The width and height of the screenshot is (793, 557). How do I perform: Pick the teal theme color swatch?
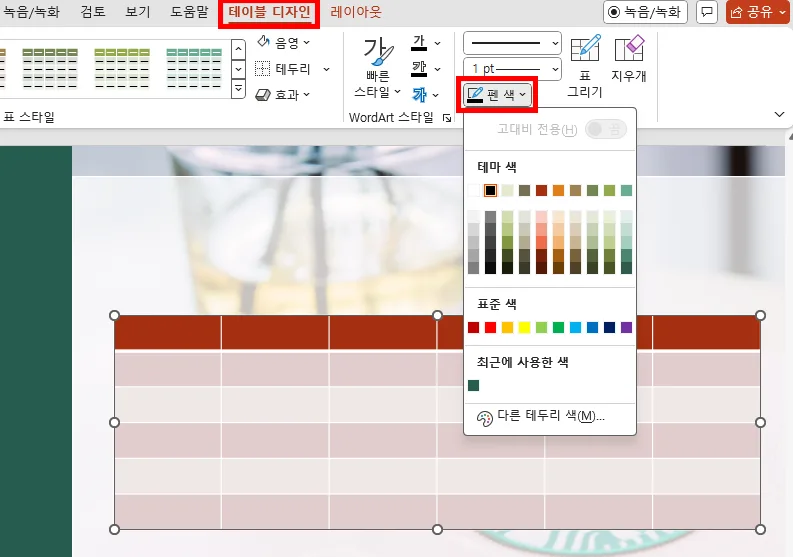[x=626, y=190]
